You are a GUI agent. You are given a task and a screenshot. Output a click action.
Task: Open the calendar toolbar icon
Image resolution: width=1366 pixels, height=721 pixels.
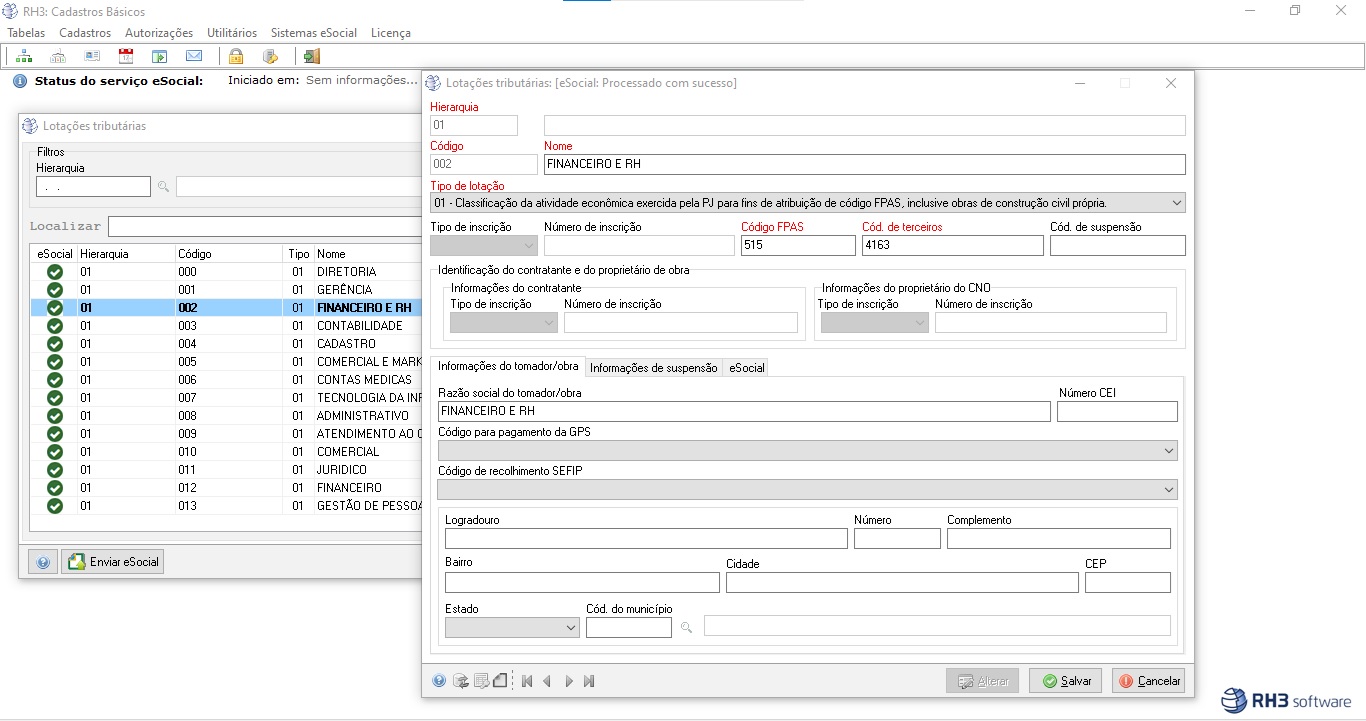[126, 56]
